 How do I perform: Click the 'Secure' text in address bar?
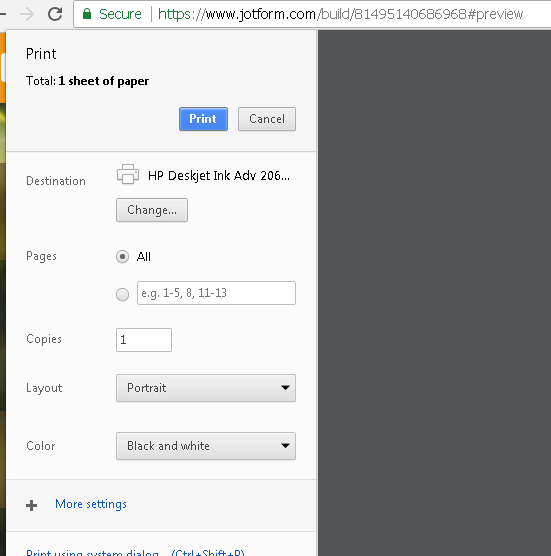coord(120,14)
